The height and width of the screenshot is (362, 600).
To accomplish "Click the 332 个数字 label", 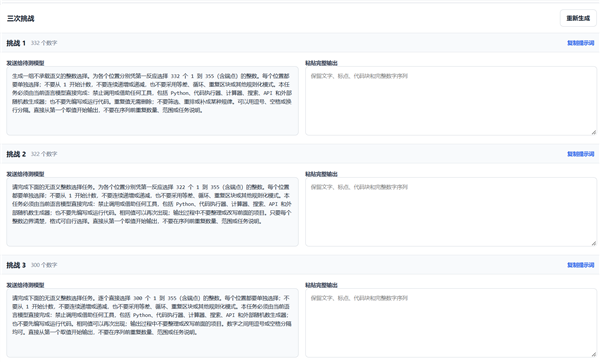I will pos(44,43).
